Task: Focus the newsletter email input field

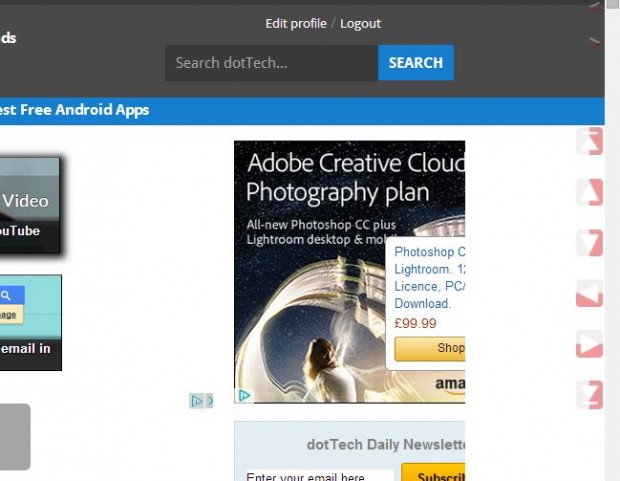Action: tap(319, 476)
